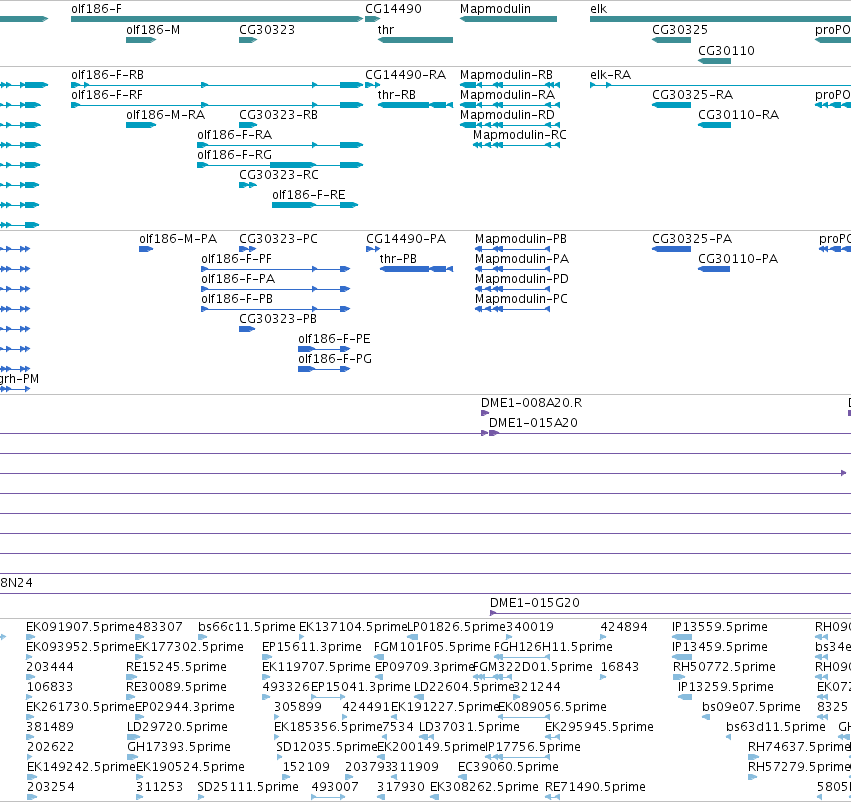Click the thr-RB transcript
The height and width of the screenshot is (802, 851).
[415, 105]
